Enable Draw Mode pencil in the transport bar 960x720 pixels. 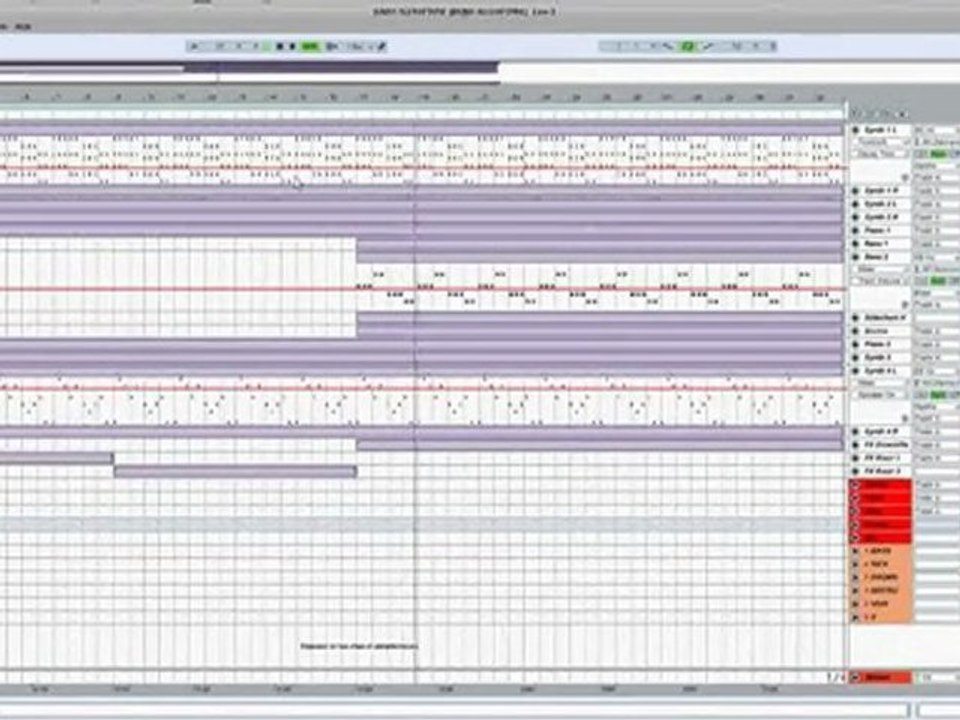[381, 46]
